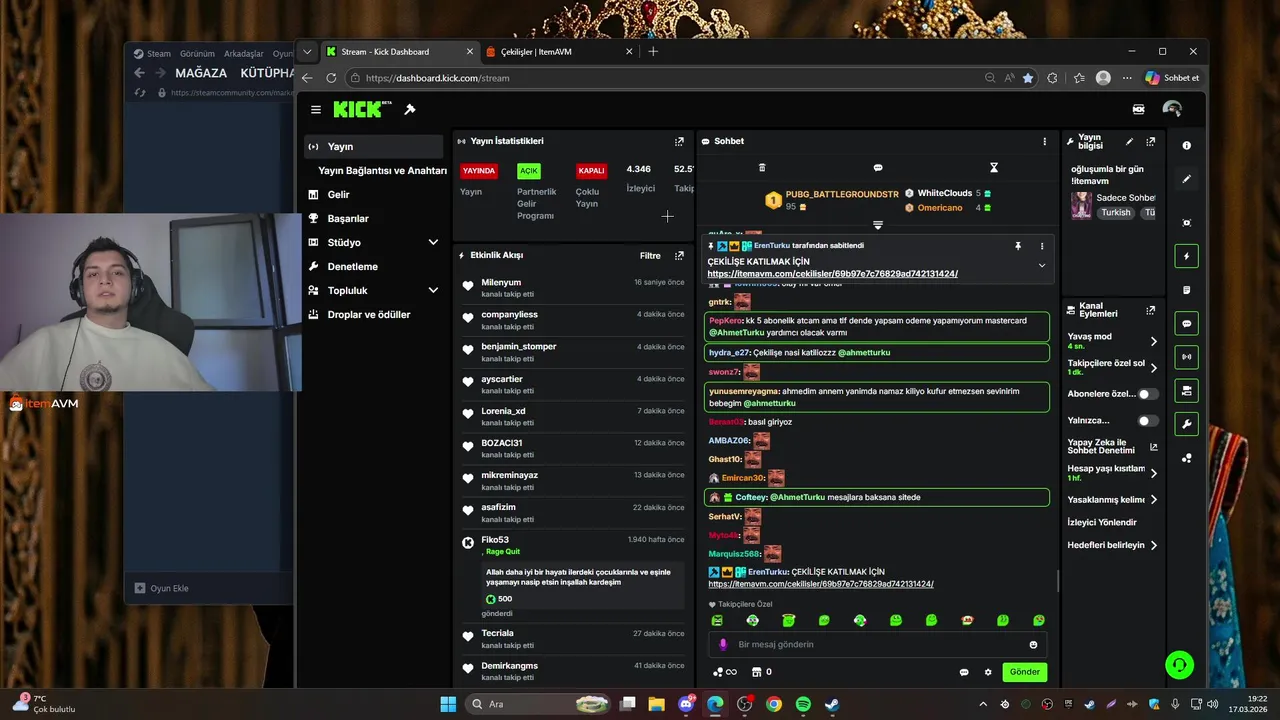Image resolution: width=1280 pixels, height=720 pixels.
Task: Expand the pinned message chevron
Action: click(1042, 265)
